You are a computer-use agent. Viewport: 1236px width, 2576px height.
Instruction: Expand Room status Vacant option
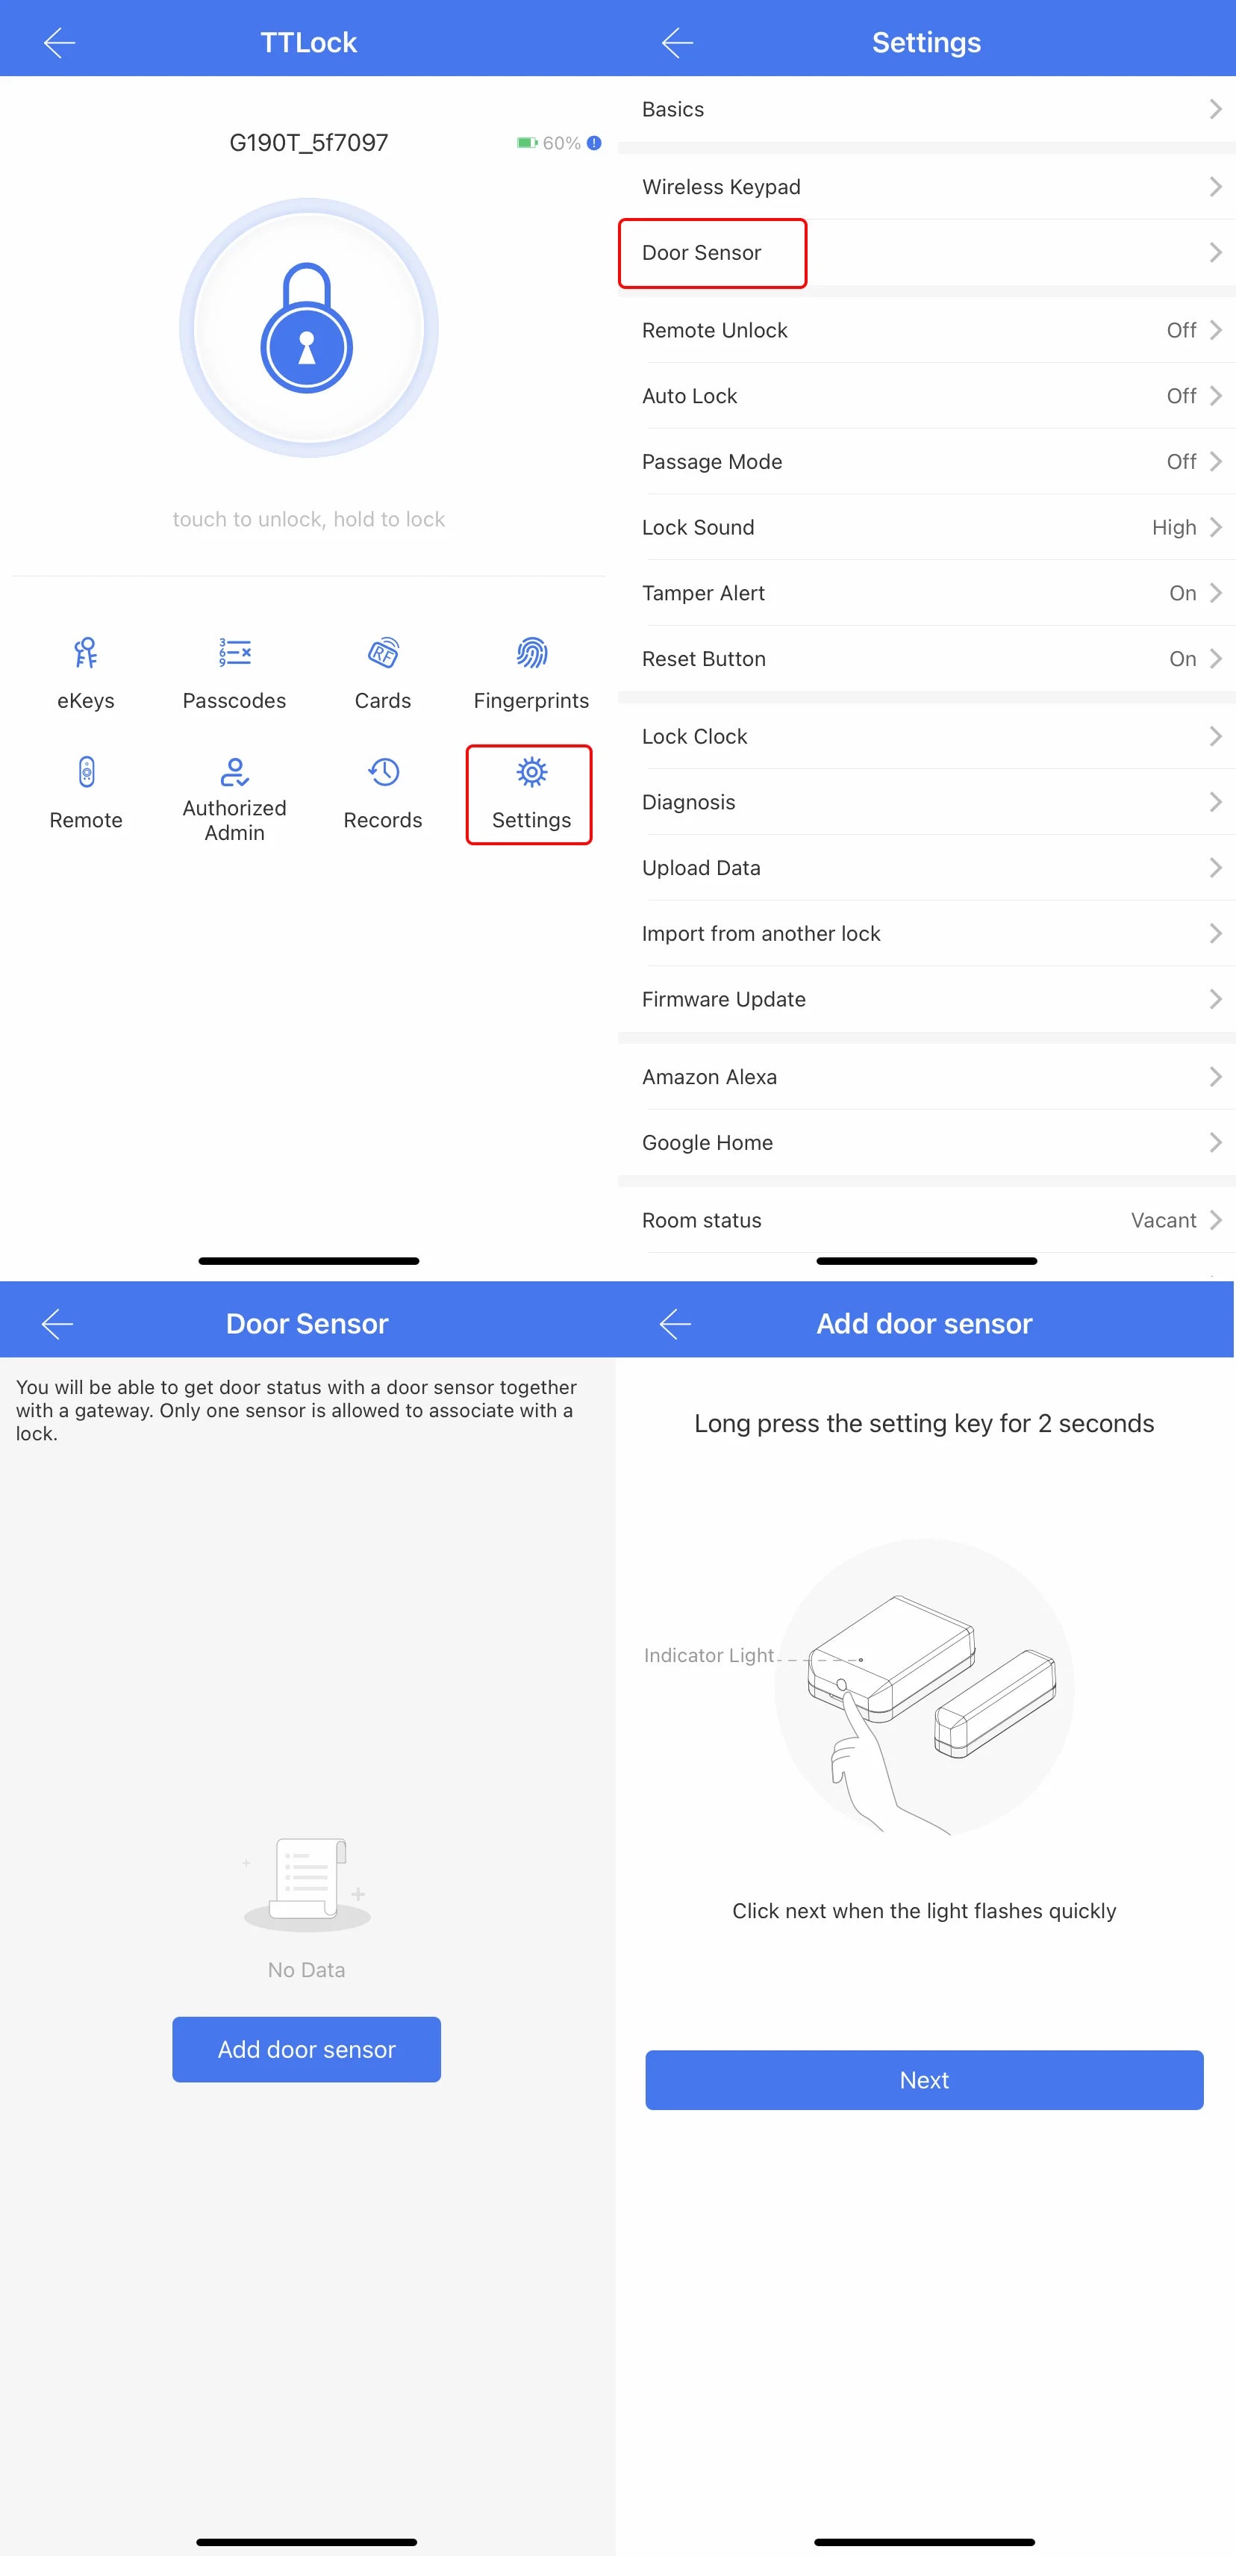point(927,1220)
